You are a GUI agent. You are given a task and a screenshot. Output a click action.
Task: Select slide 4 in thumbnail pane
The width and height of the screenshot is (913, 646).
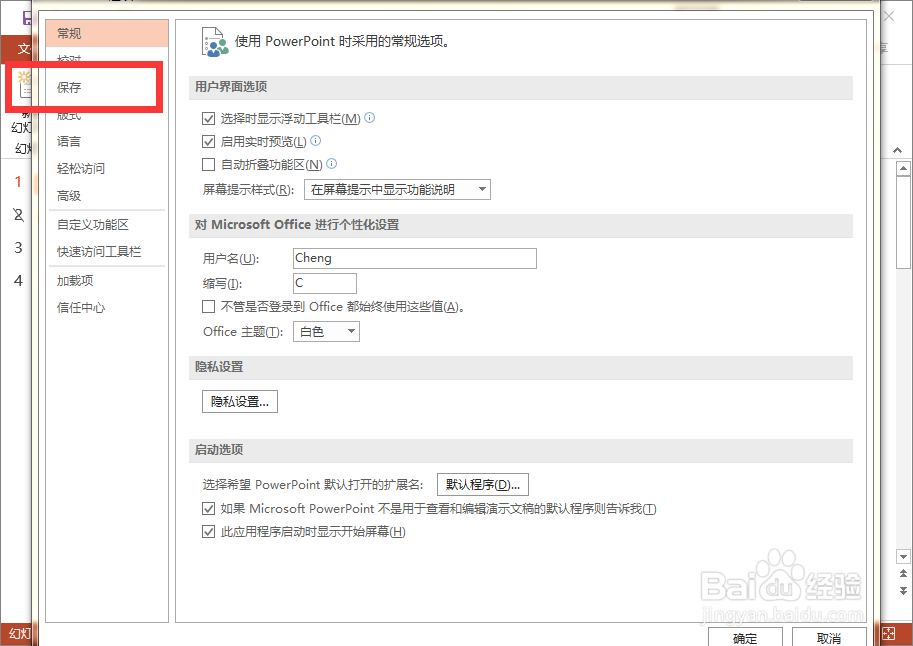(x=18, y=281)
